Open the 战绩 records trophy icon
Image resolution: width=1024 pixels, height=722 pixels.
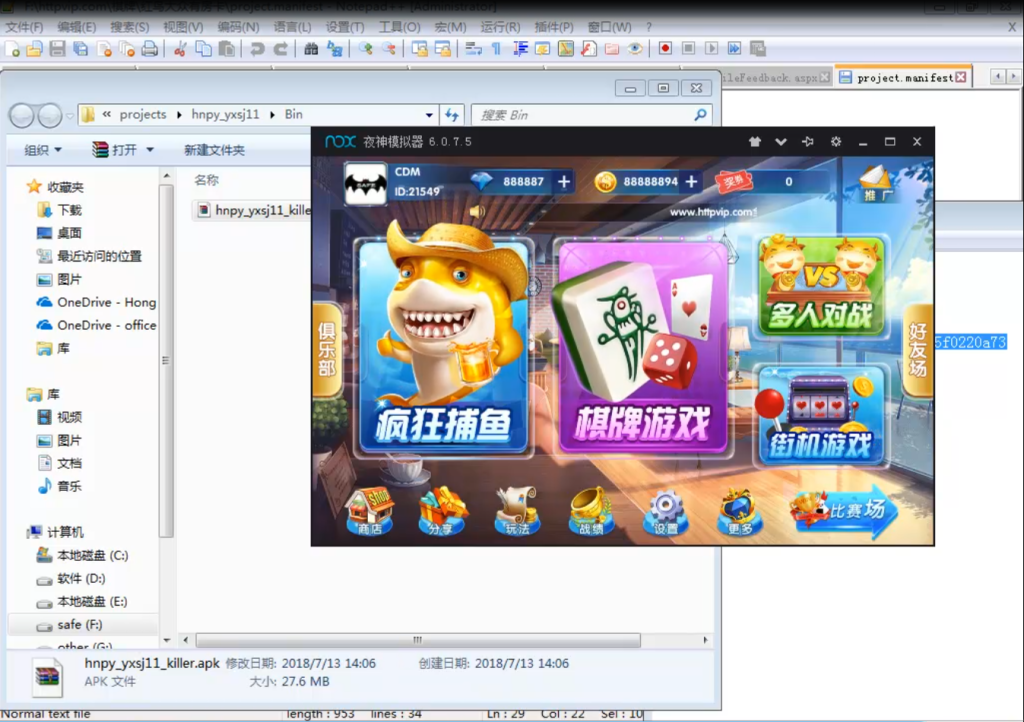pos(591,512)
